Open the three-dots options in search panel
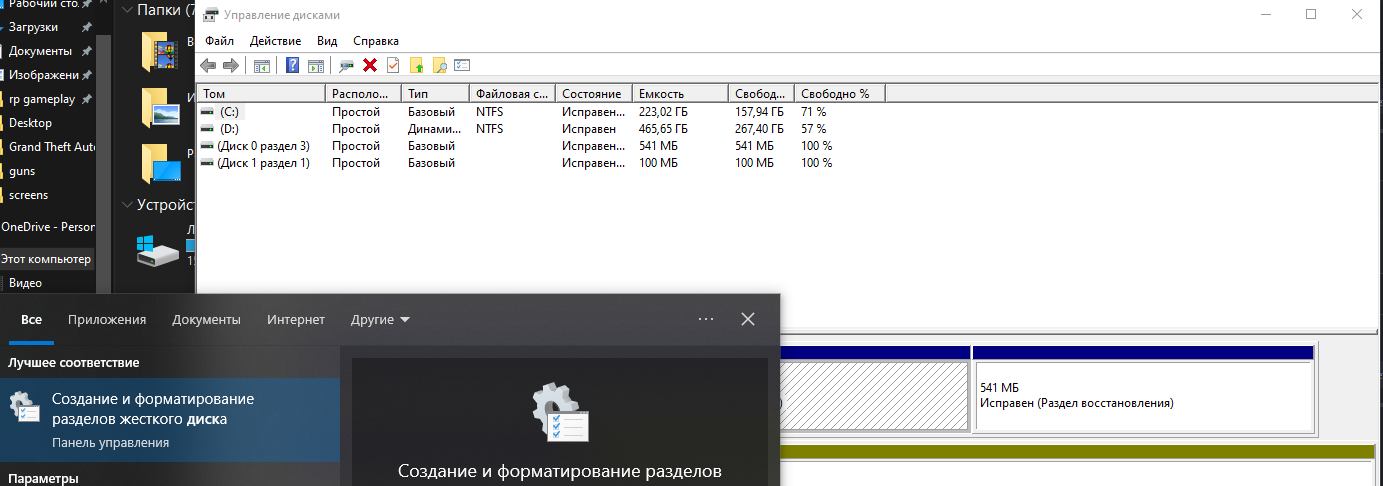 pos(706,319)
